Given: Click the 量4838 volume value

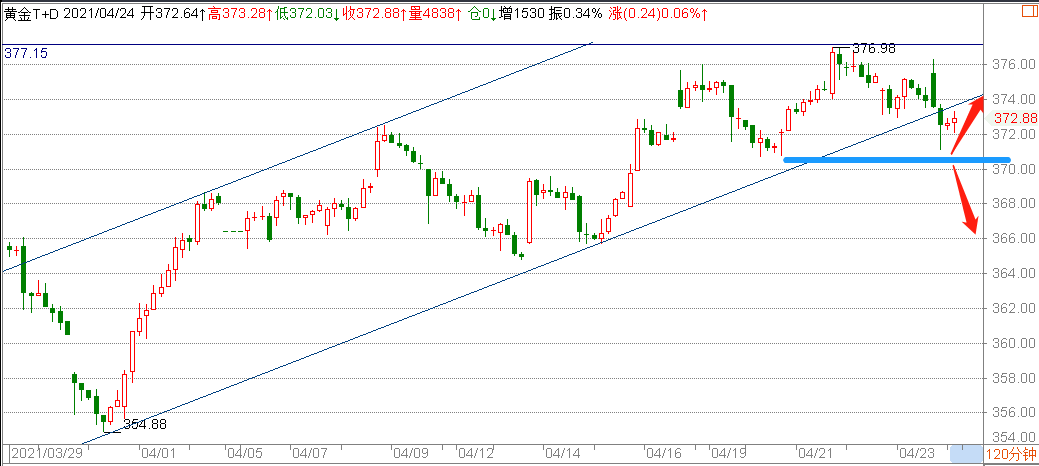Looking at the screenshot, I should click(x=435, y=14).
